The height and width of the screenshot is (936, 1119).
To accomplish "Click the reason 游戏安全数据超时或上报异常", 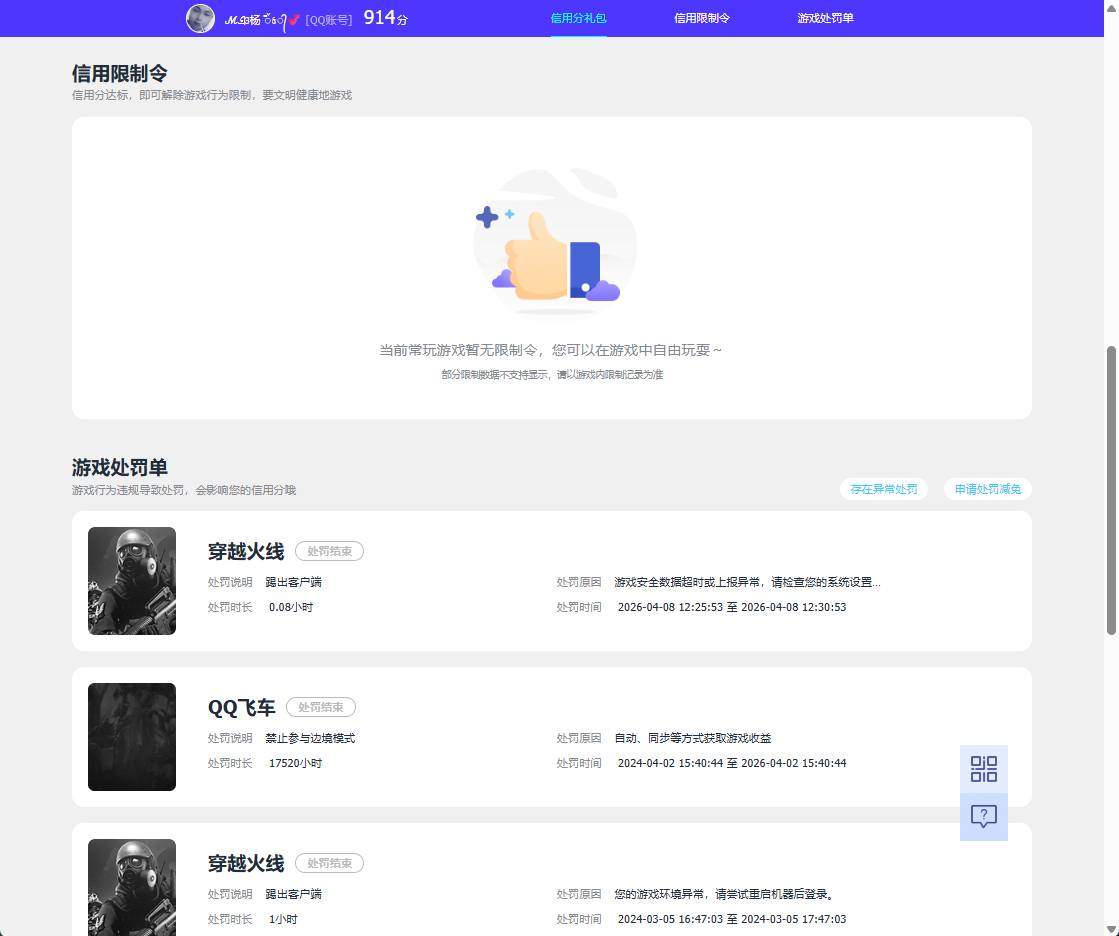I will pos(747,582).
